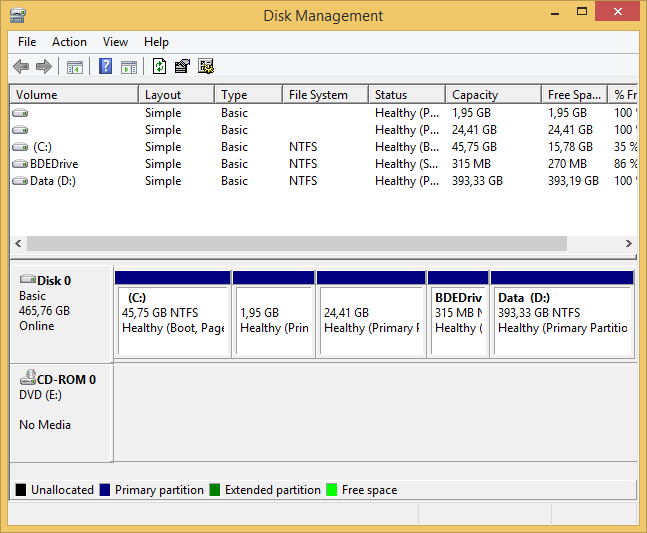Click the 393,19 GB free space cell
The image size is (647, 533).
click(x=573, y=181)
